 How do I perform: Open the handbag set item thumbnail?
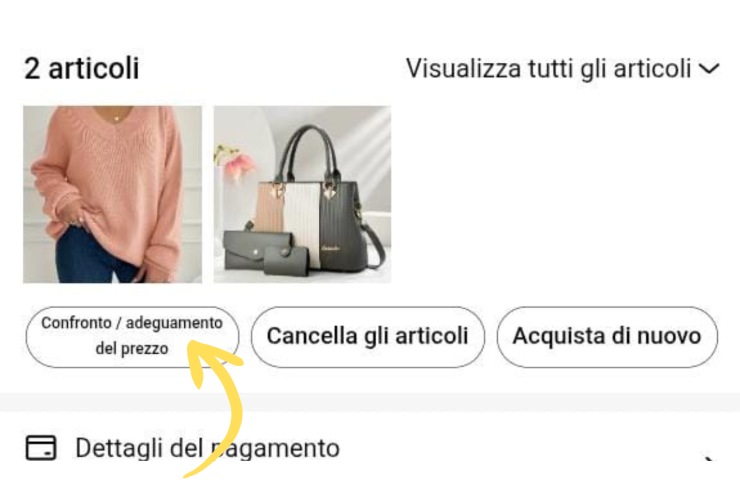coord(302,194)
